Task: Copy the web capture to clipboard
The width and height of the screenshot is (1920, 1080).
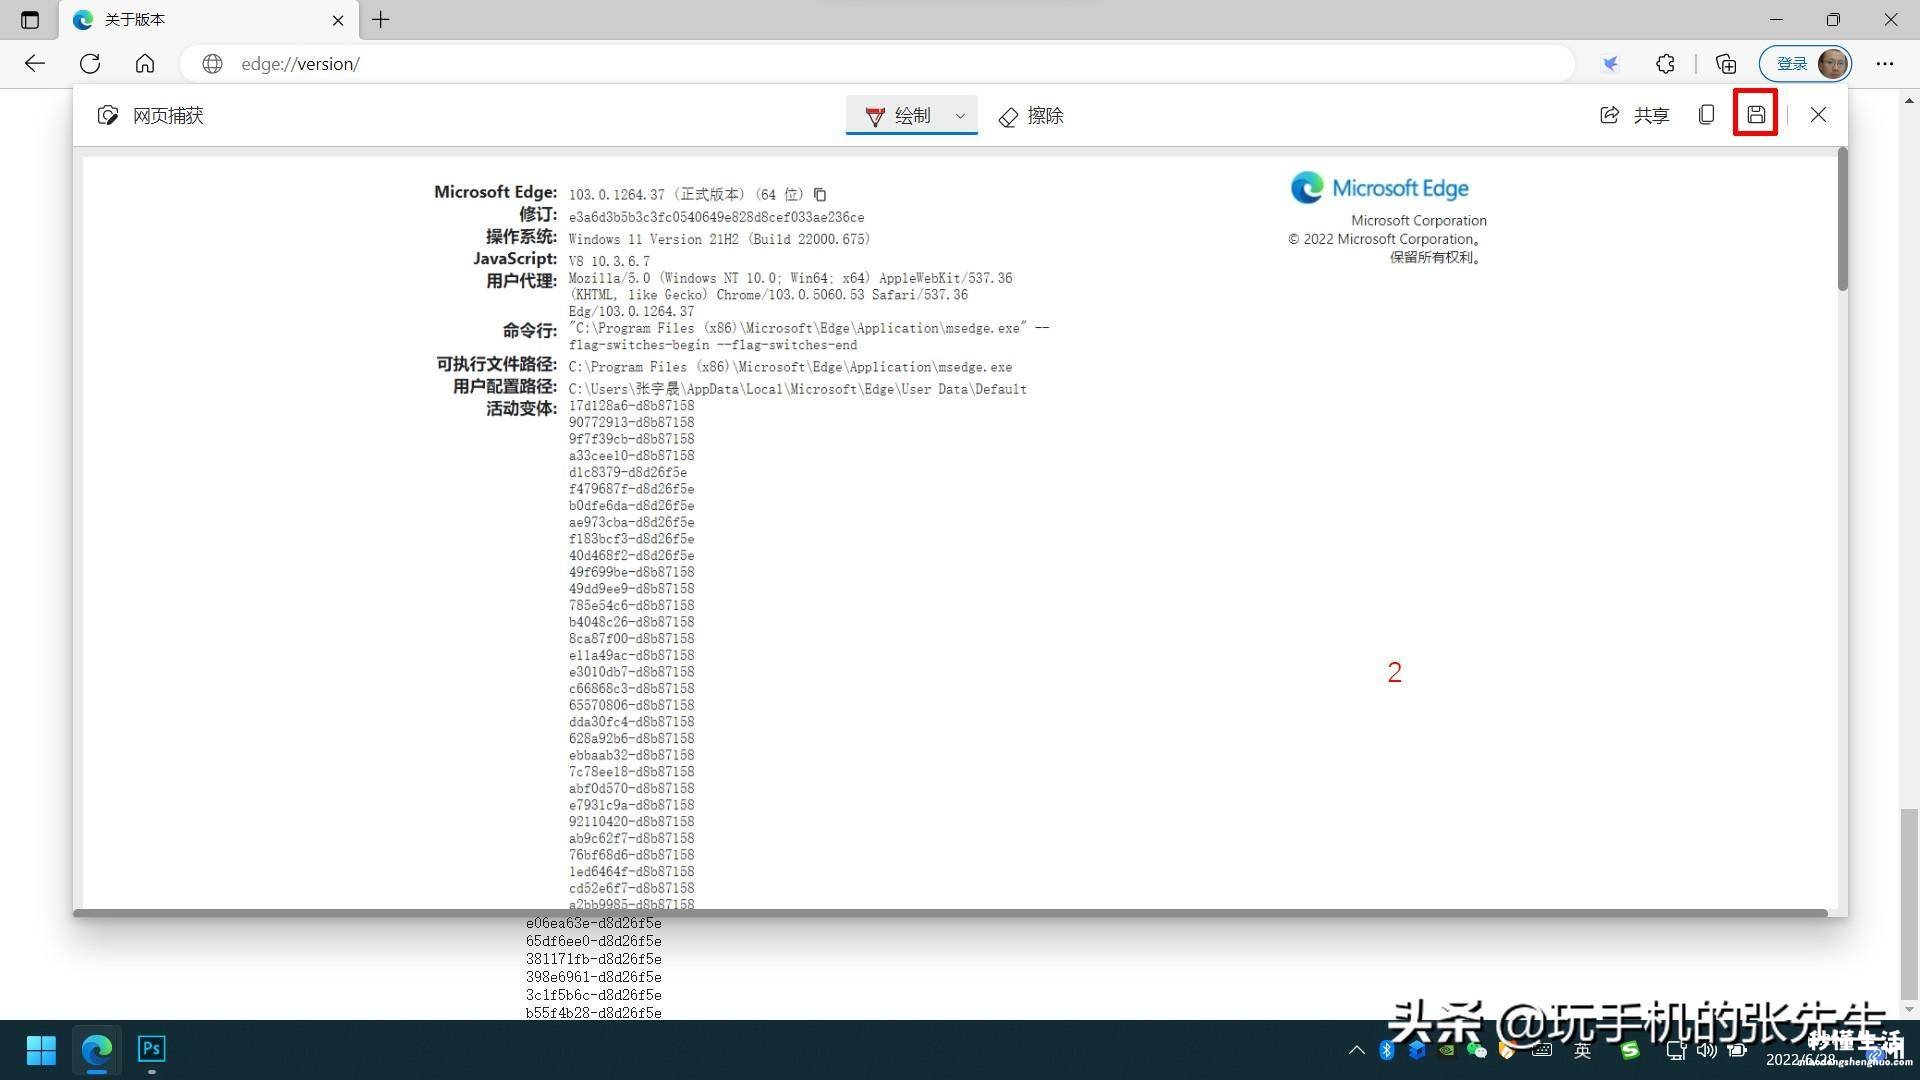Action: pyautogui.click(x=1707, y=115)
